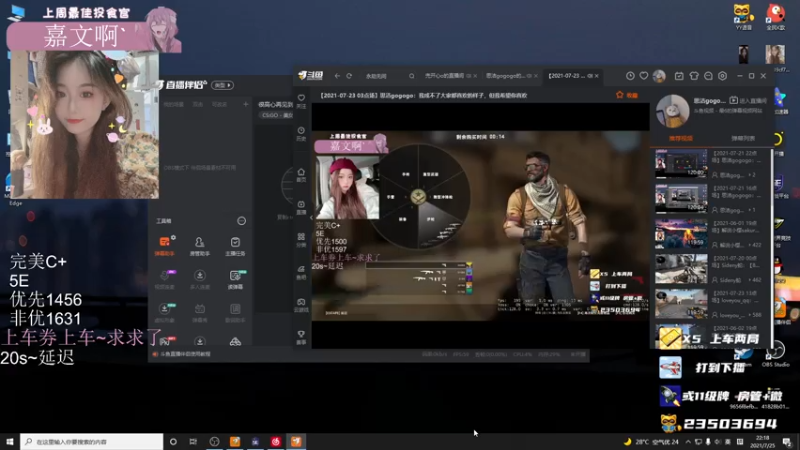Open 多人连麦 tool in 直播伴侣 toolbox

pyautogui.click(x=199, y=279)
